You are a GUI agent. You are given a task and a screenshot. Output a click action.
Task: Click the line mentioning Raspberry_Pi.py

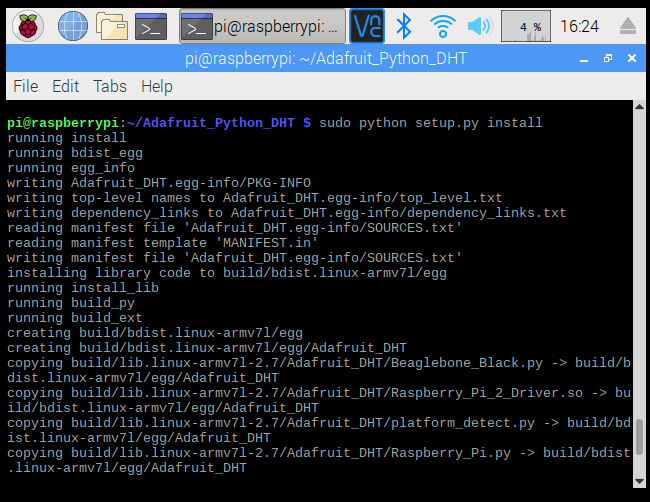click(319, 460)
